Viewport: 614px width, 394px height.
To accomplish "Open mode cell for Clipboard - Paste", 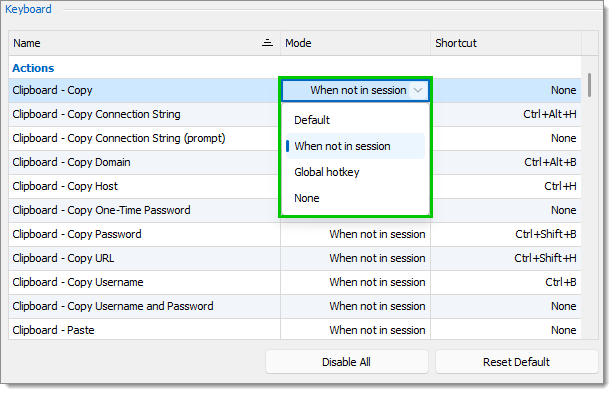I will [355, 330].
